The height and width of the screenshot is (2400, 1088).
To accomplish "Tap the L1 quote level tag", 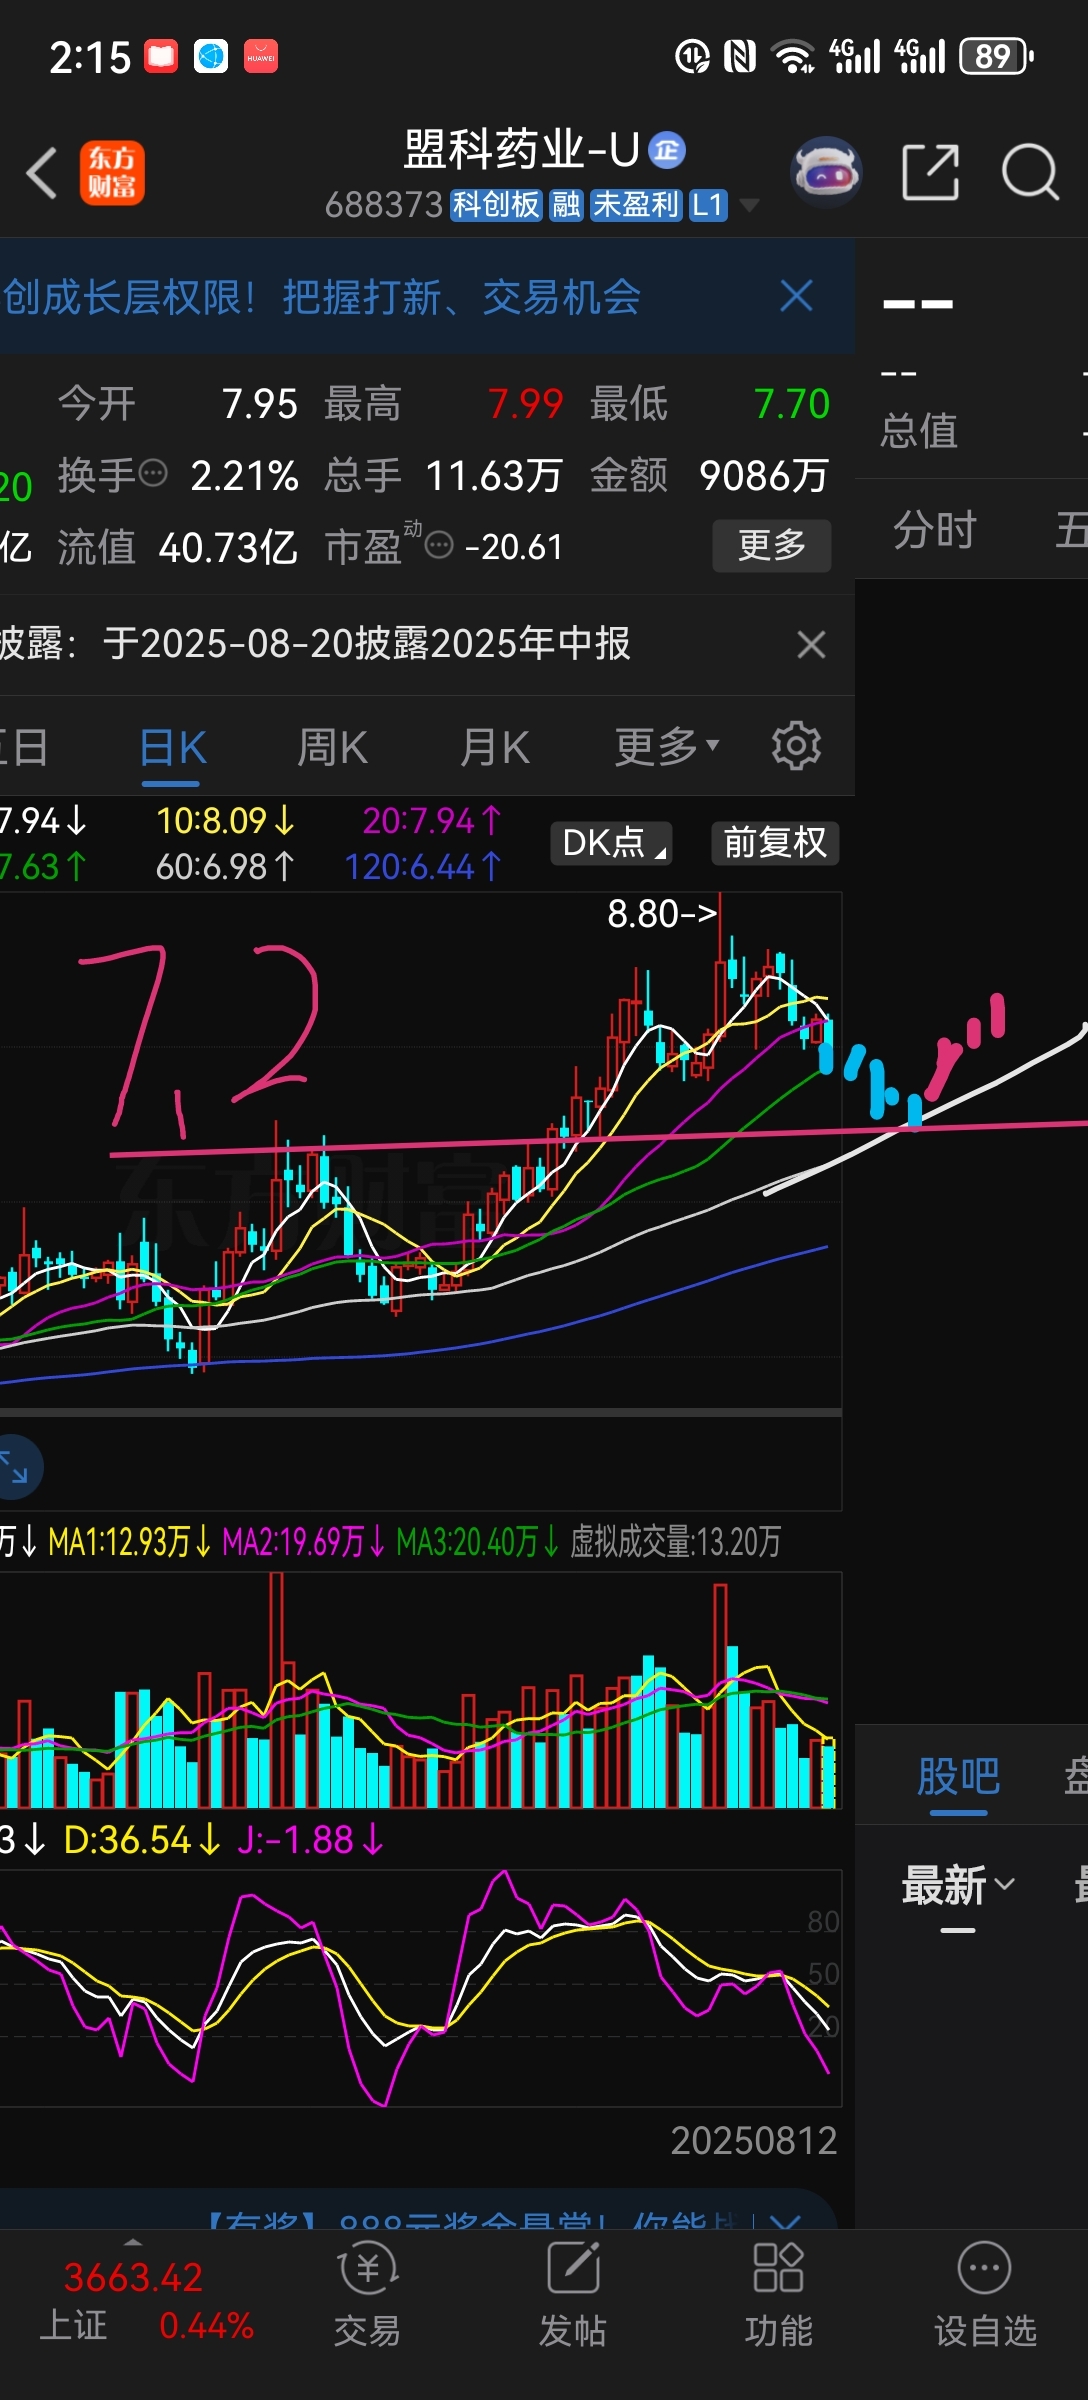I will (x=708, y=205).
